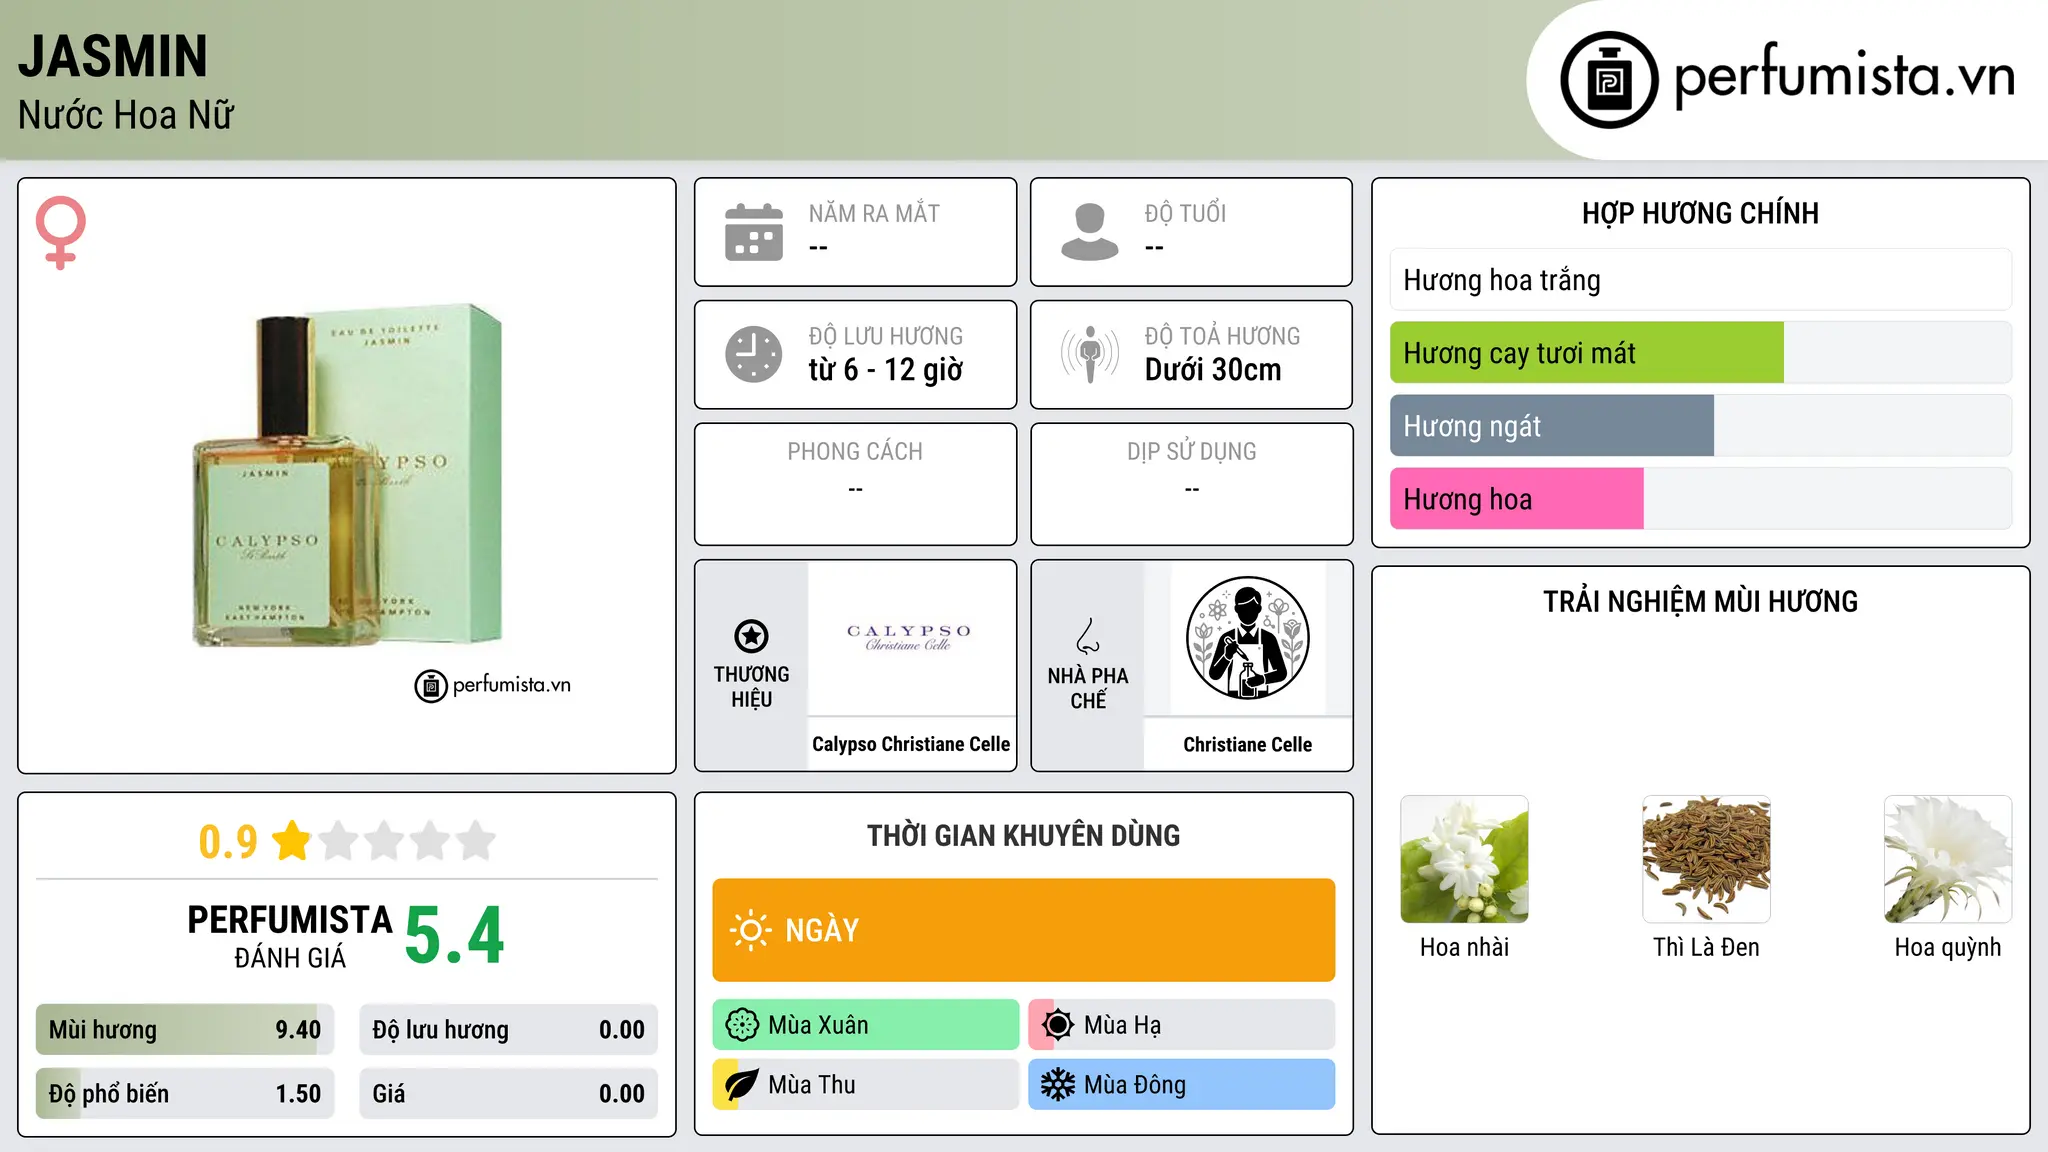
Task: Select the Mùa Hạ season bar
Action: (x=1182, y=1025)
